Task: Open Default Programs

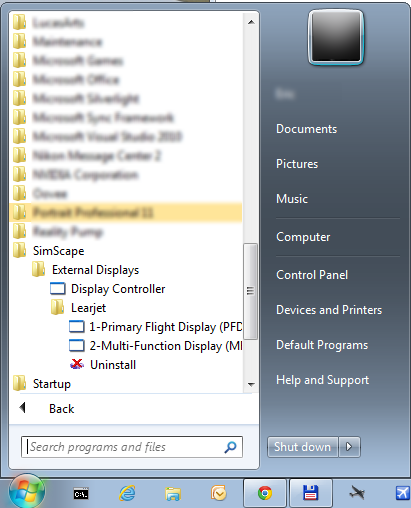Action: [322, 345]
